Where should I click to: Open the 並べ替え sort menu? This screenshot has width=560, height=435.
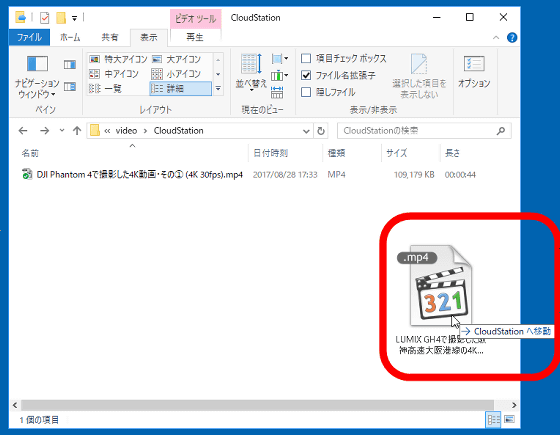point(251,73)
